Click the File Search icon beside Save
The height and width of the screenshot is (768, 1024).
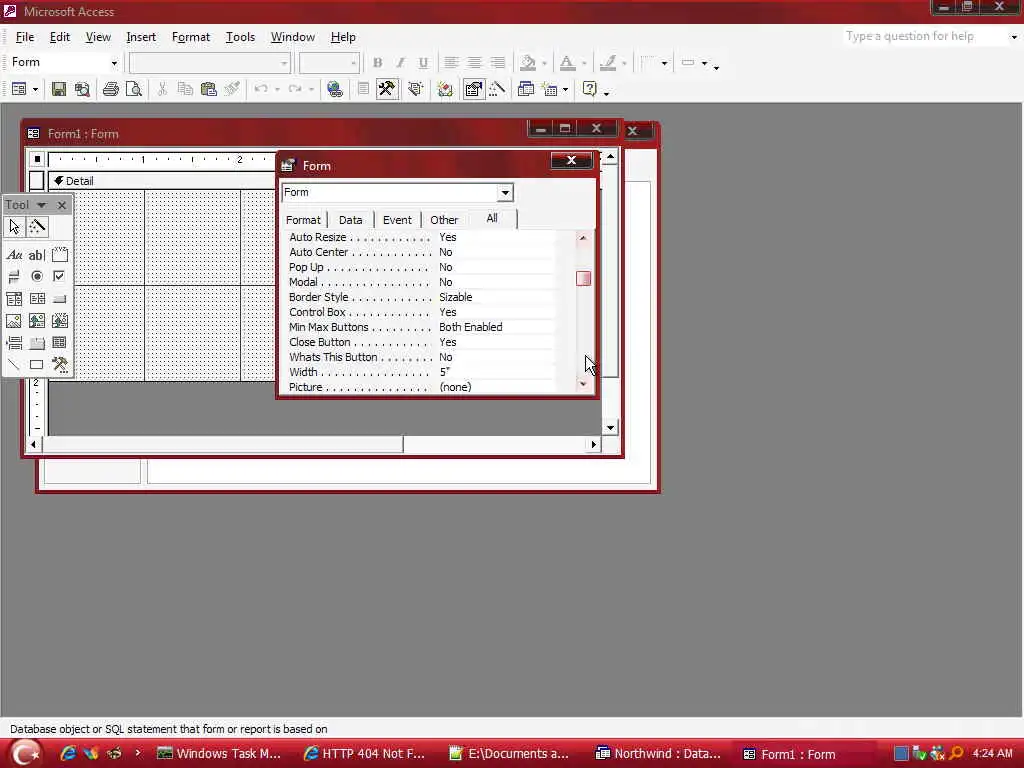[x=82, y=89]
